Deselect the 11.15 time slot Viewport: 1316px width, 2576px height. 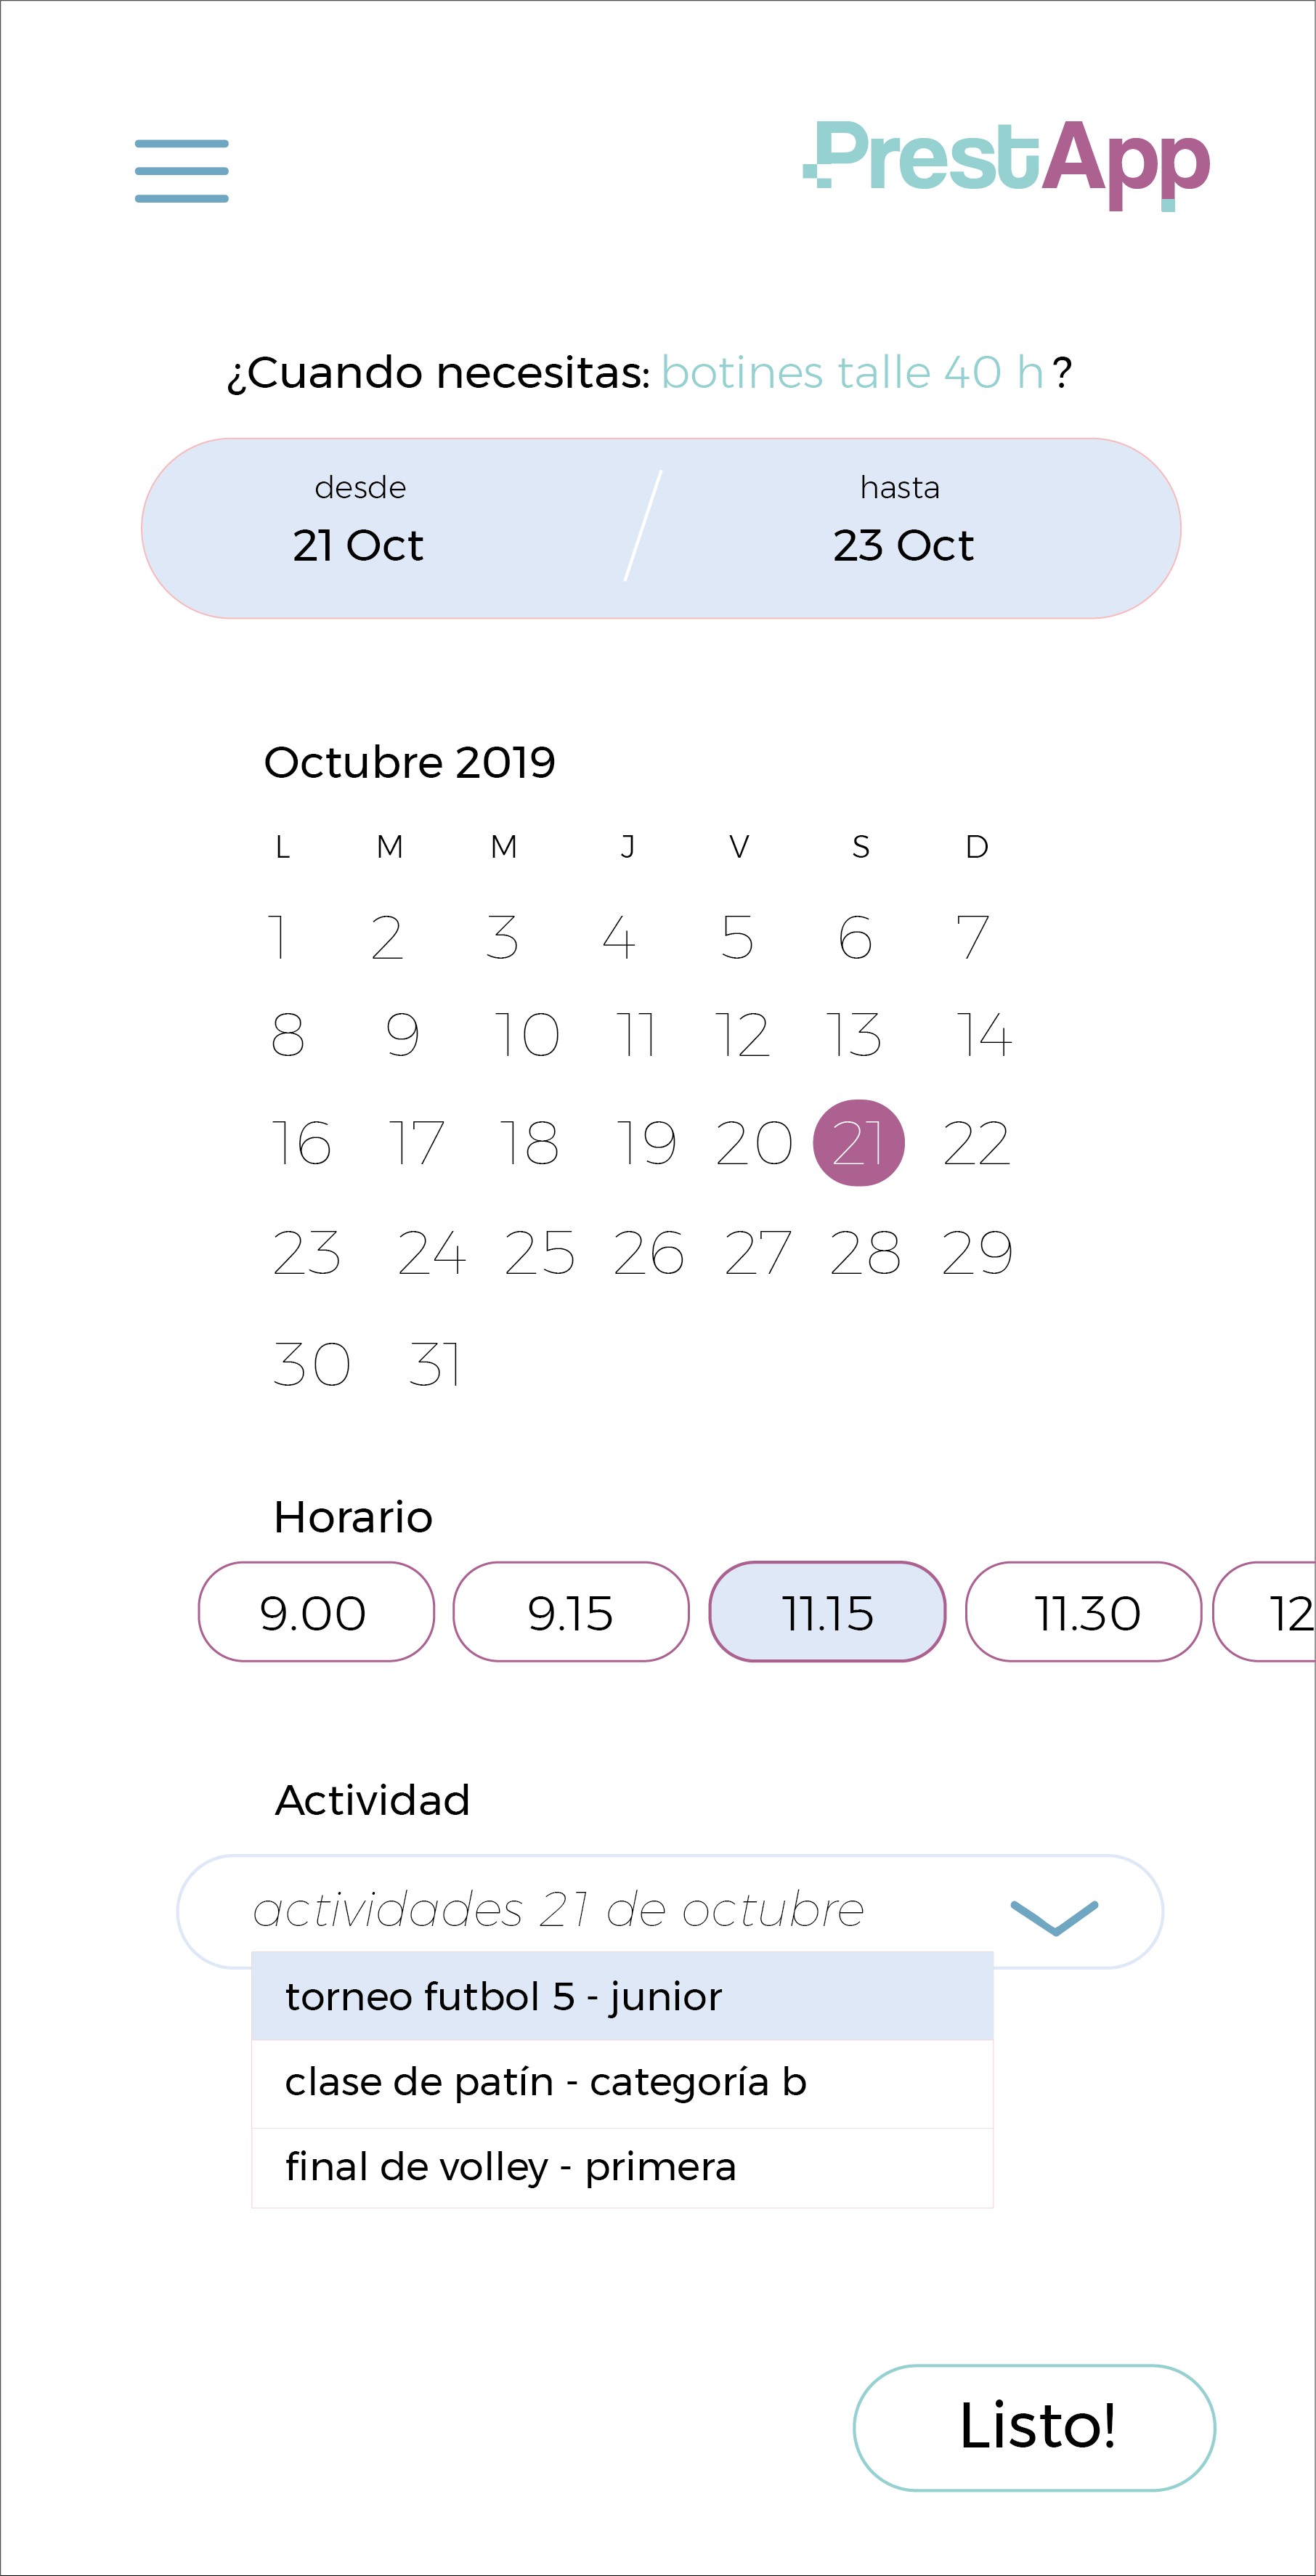click(827, 1612)
